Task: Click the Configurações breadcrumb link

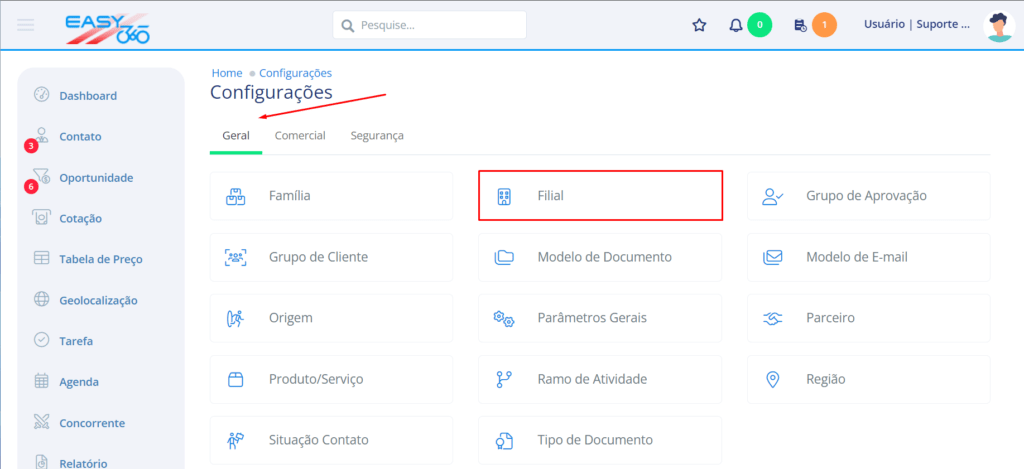Action: (295, 73)
